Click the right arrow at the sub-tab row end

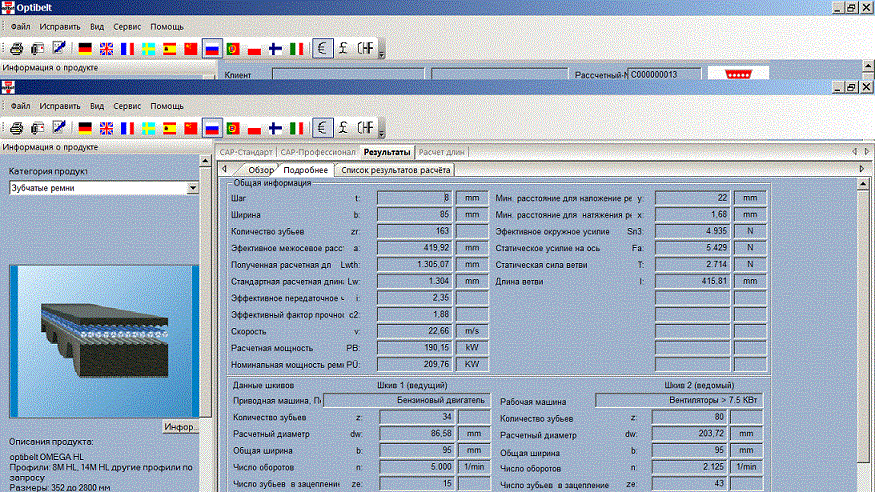(x=862, y=169)
